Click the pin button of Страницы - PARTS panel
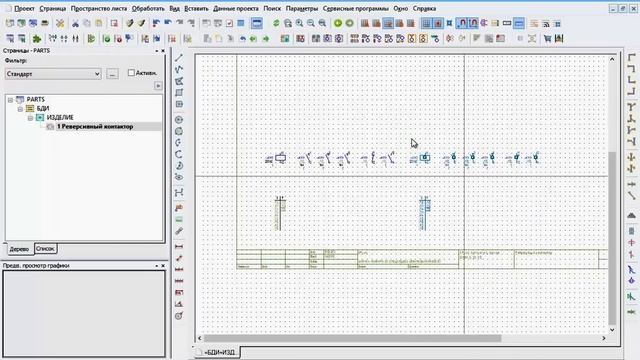The height and width of the screenshot is (360, 640). click(156, 51)
